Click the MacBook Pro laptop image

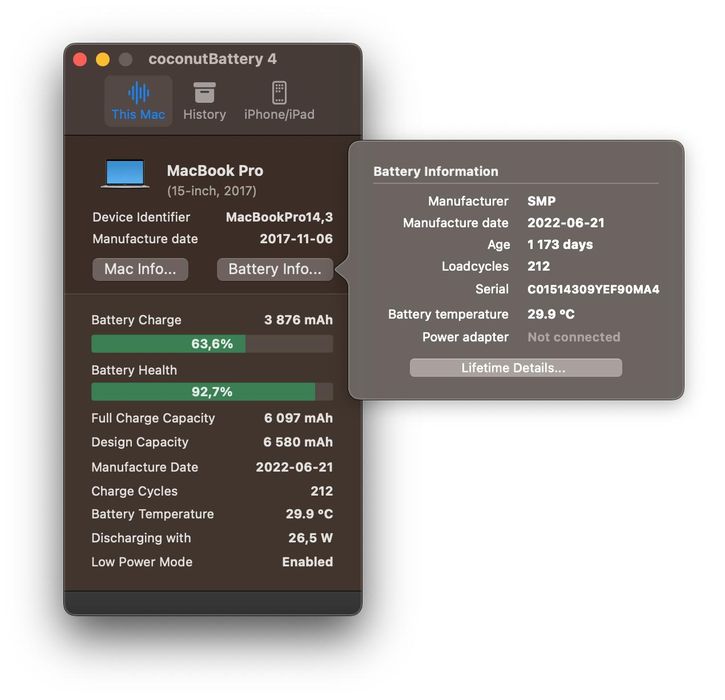(x=125, y=174)
